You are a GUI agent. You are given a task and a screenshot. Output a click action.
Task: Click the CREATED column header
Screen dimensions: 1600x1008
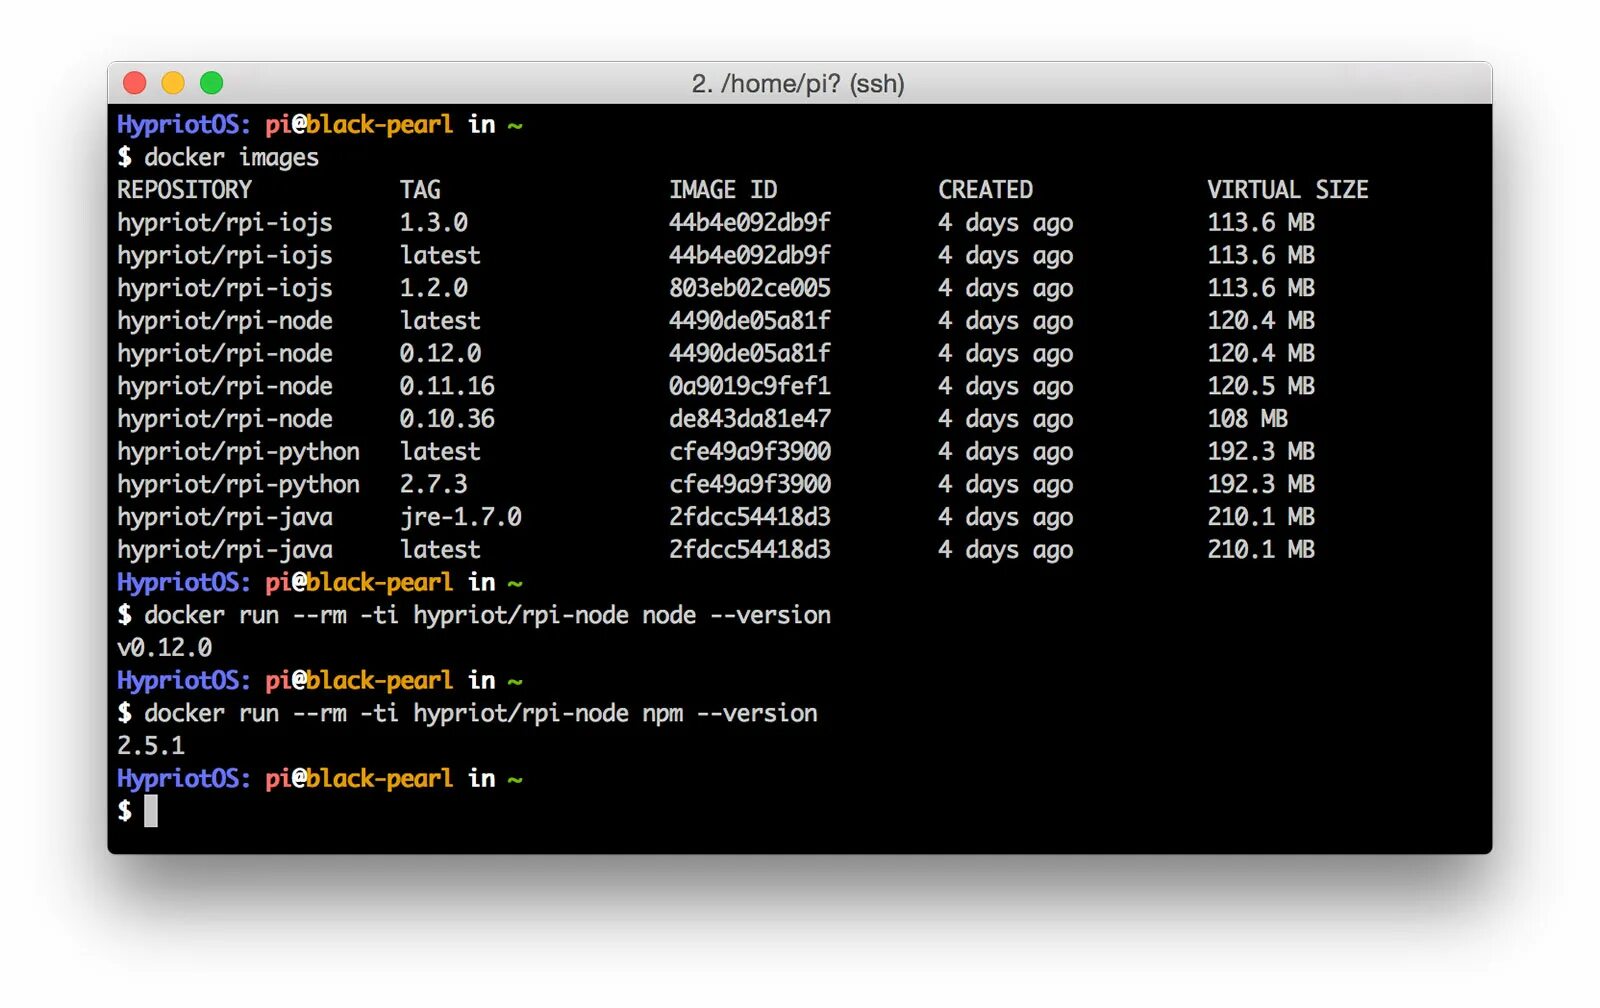(x=986, y=190)
